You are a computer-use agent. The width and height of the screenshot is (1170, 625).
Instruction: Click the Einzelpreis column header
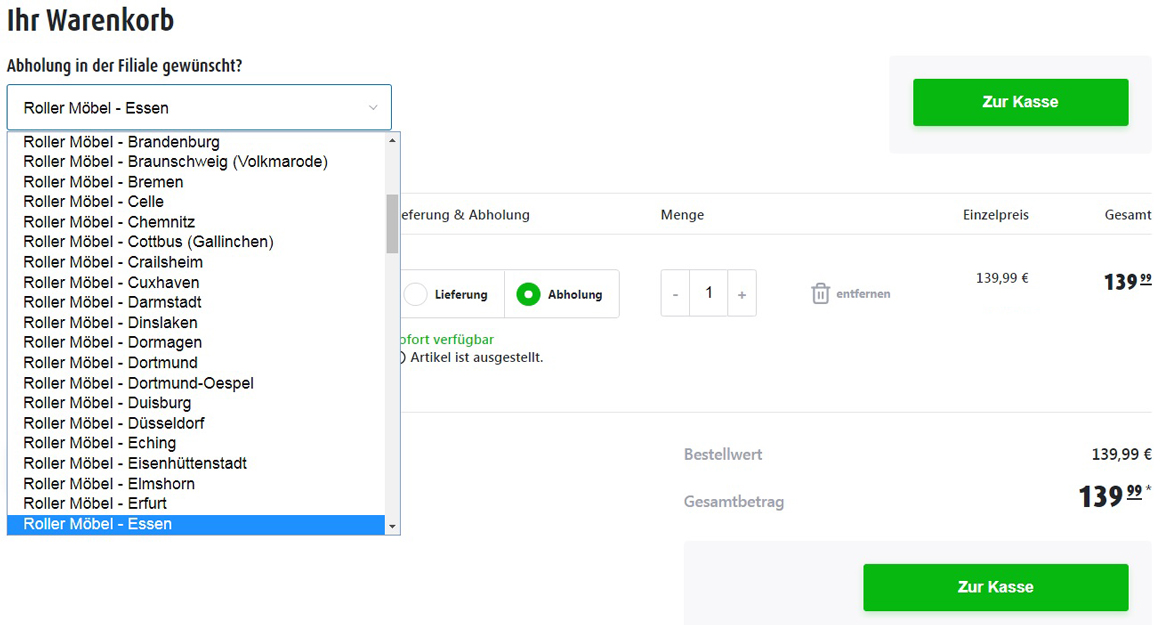[995, 215]
